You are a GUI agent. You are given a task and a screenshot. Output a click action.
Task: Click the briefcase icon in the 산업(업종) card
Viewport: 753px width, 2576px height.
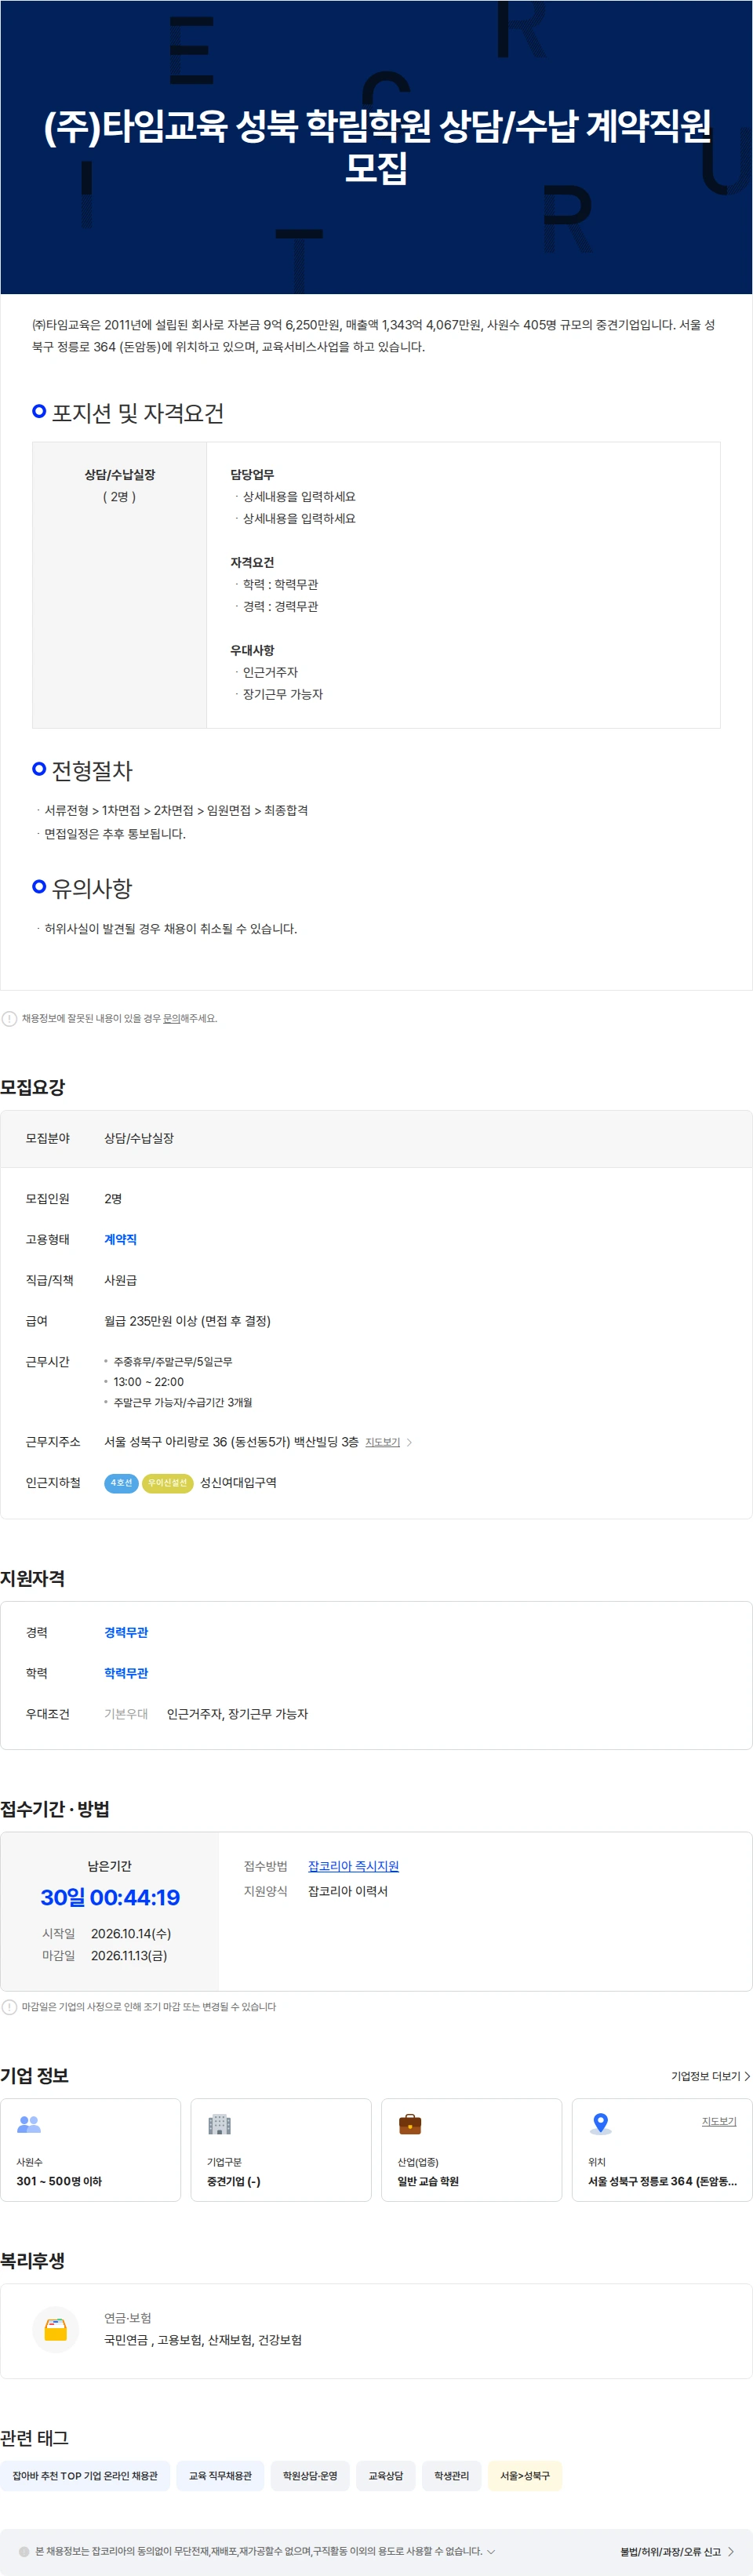[410, 2123]
